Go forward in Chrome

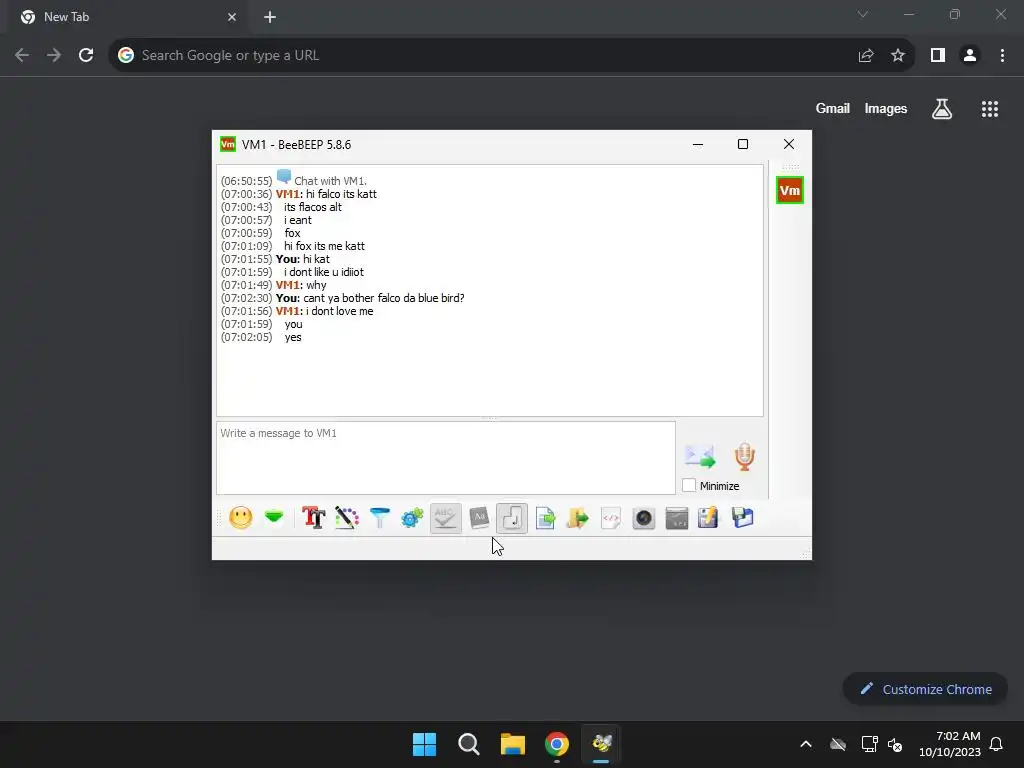click(54, 56)
